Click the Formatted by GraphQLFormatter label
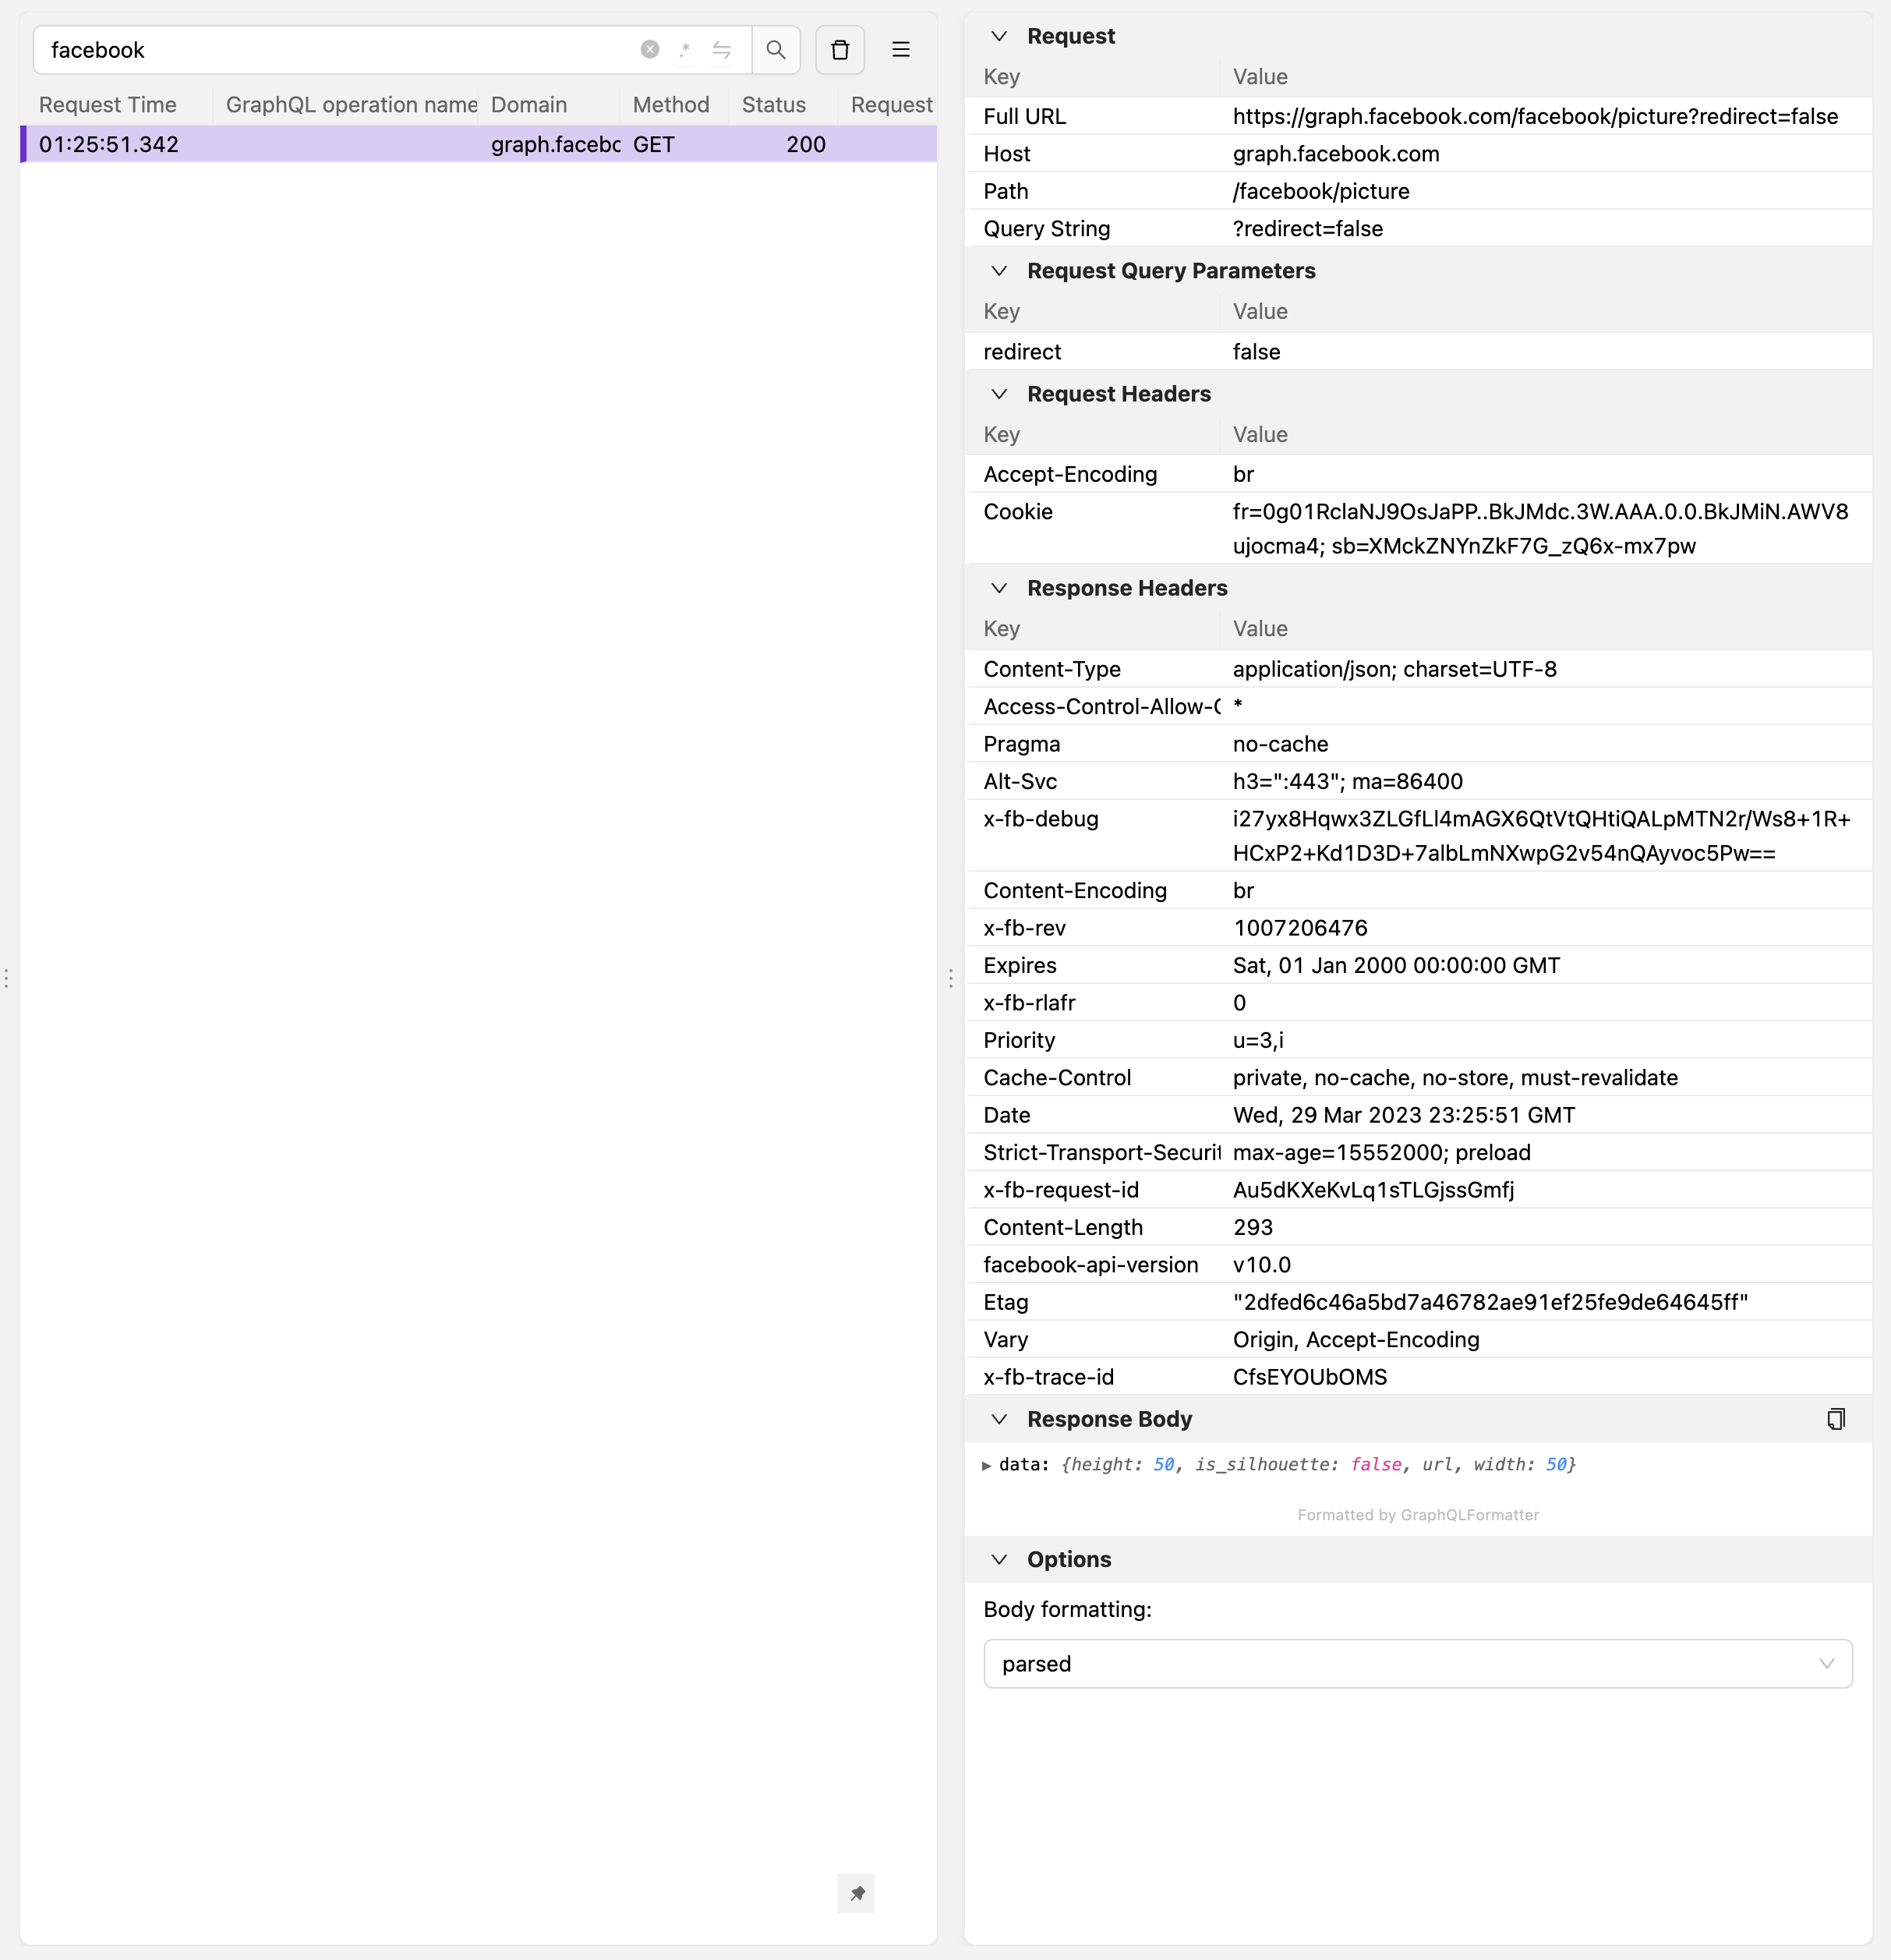 [x=1418, y=1514]
